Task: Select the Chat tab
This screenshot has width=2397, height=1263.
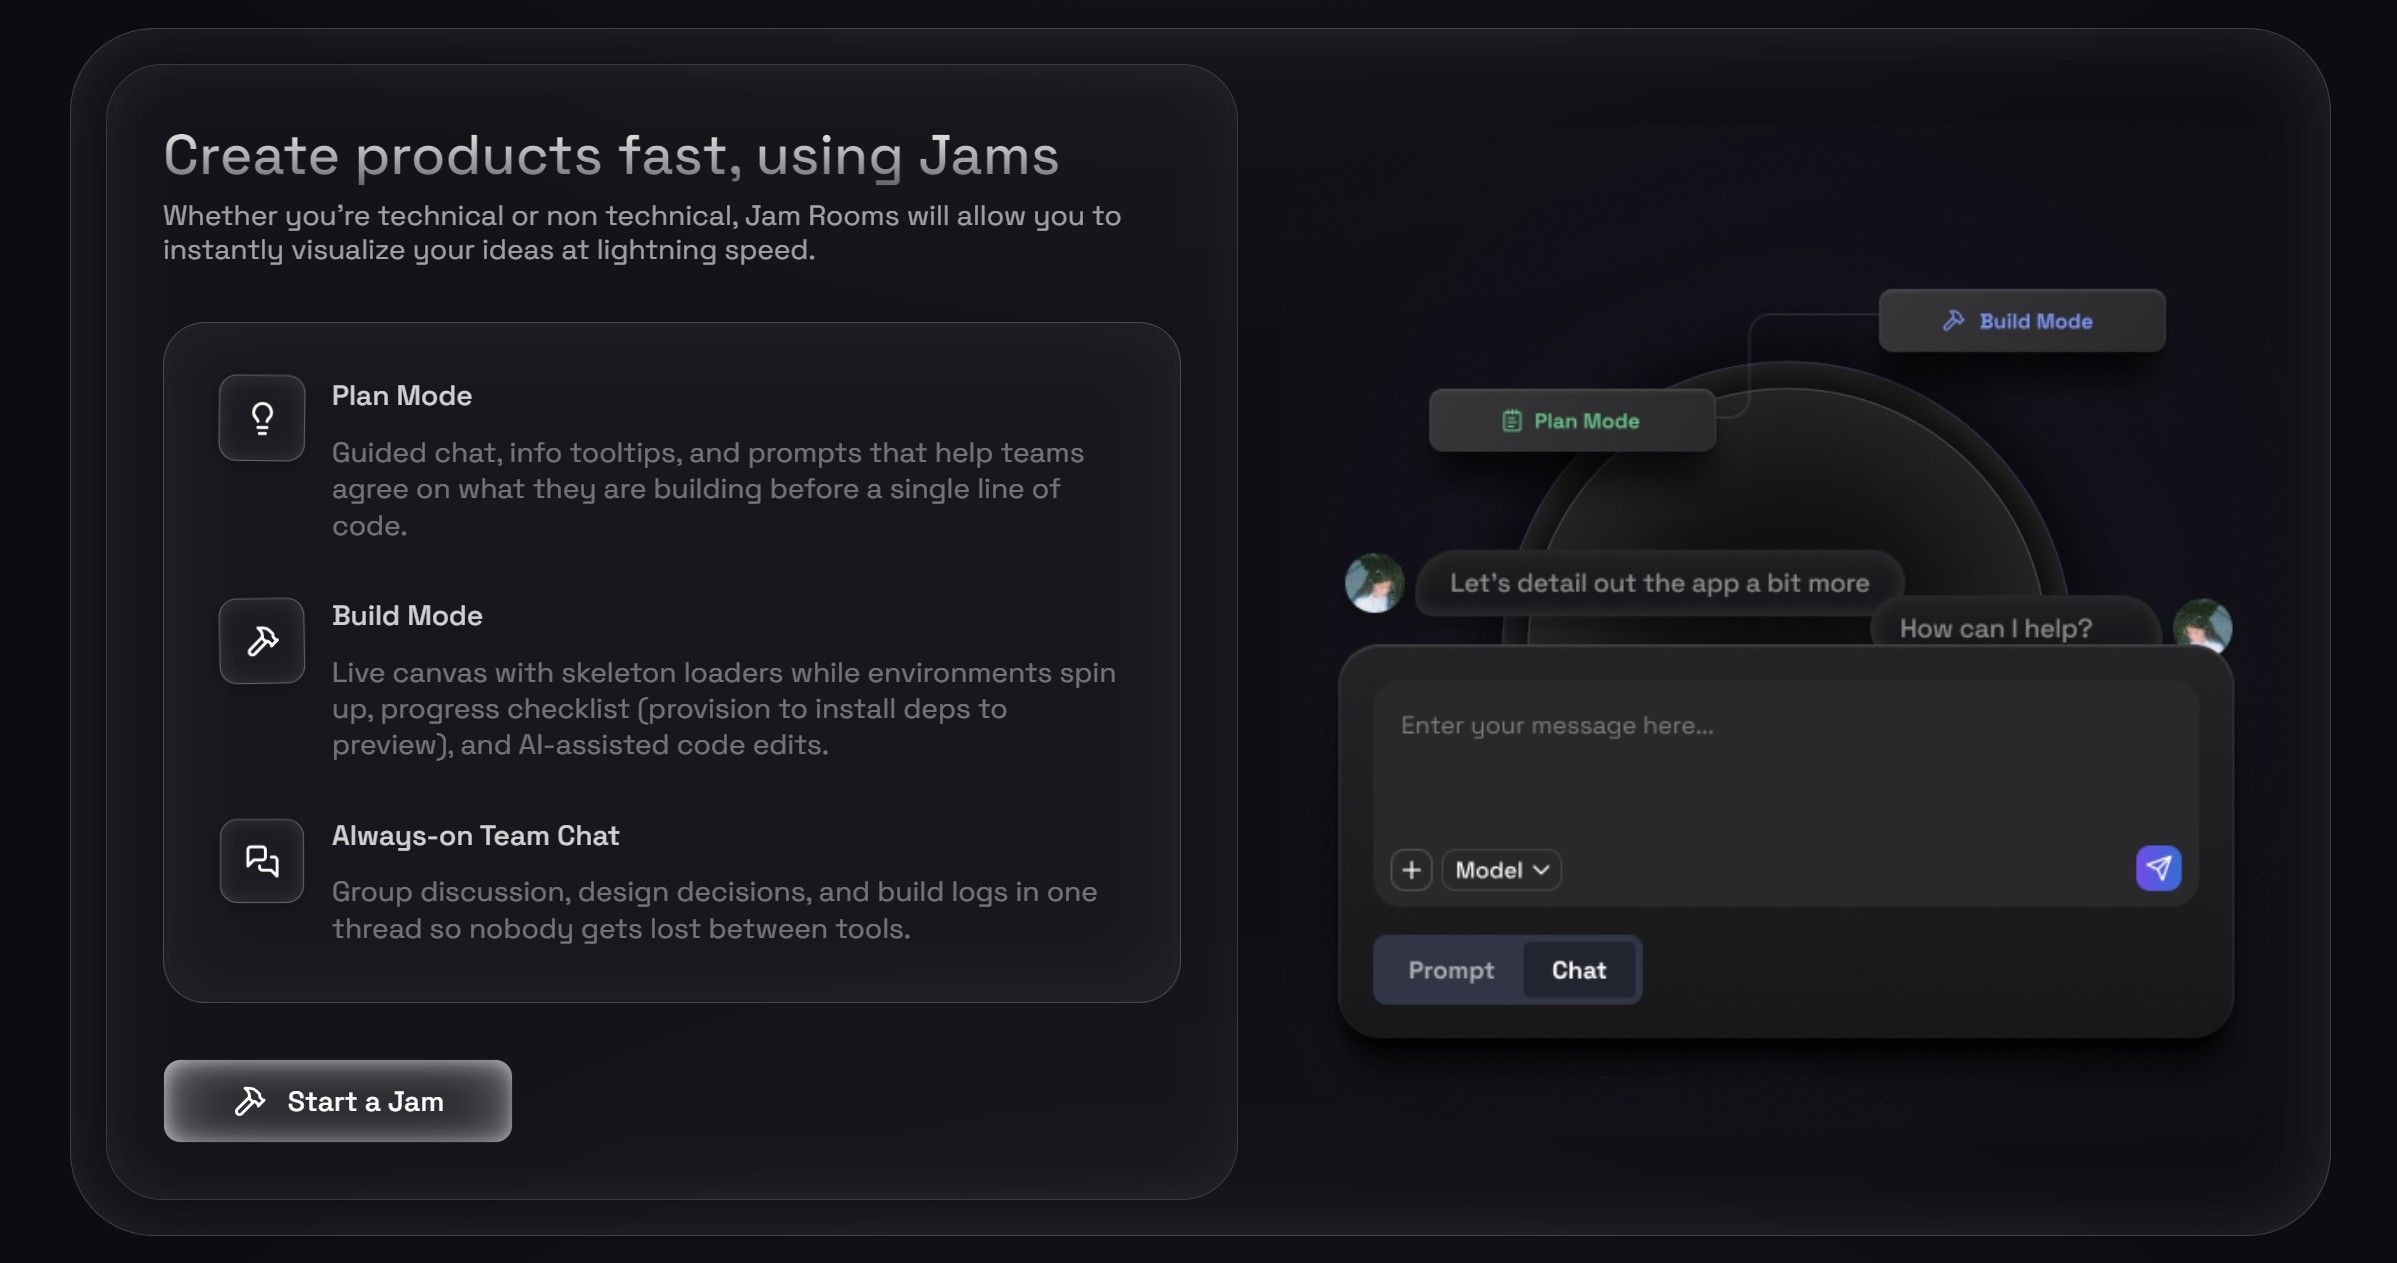Action: tap(1578, 970)
